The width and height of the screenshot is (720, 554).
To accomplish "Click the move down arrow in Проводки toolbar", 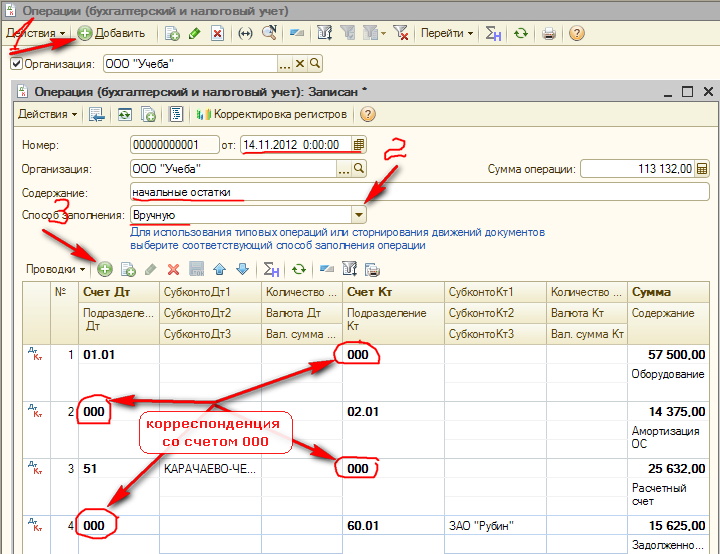I will 242,269.
